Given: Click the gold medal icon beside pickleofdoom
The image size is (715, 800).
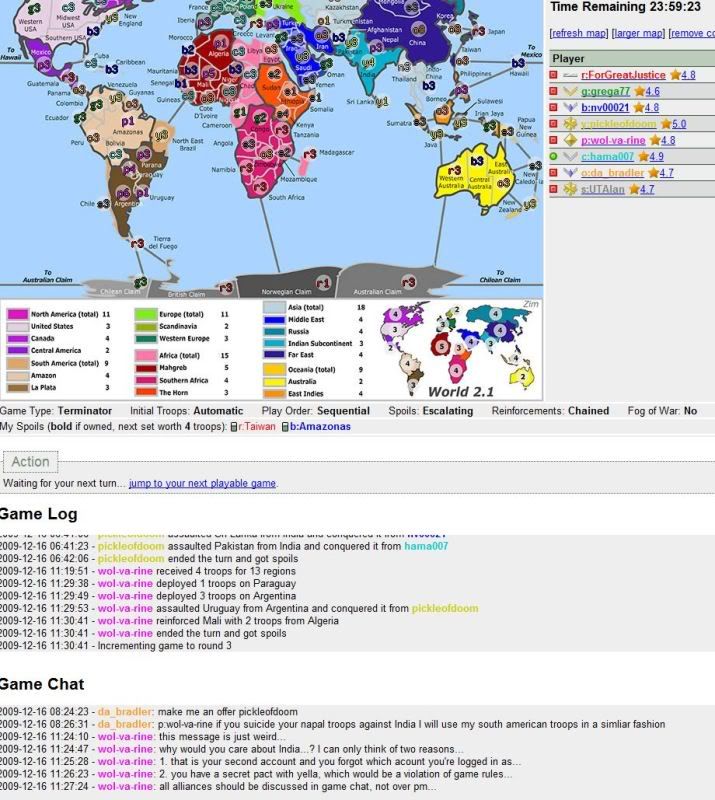Looking at the screenshot, I should pos(570,124).
